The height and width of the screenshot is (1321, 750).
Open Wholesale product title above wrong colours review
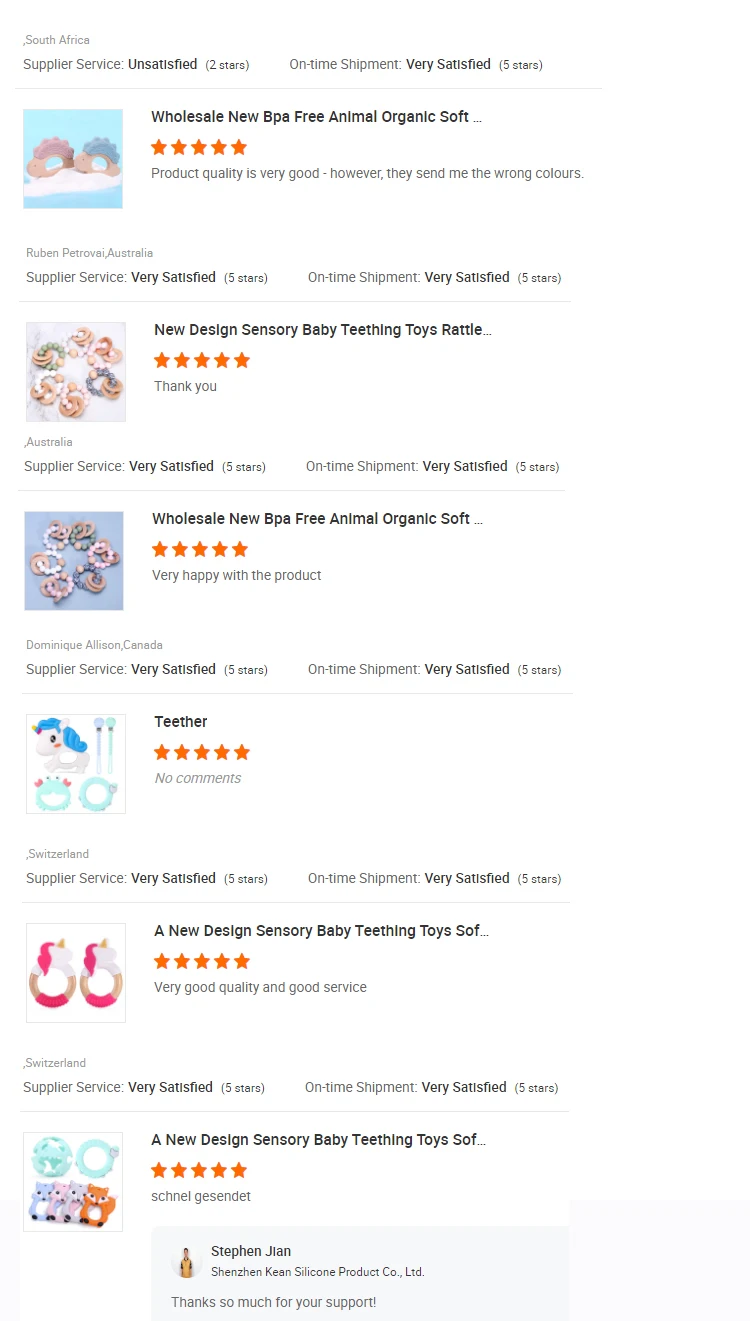(316, 117)
